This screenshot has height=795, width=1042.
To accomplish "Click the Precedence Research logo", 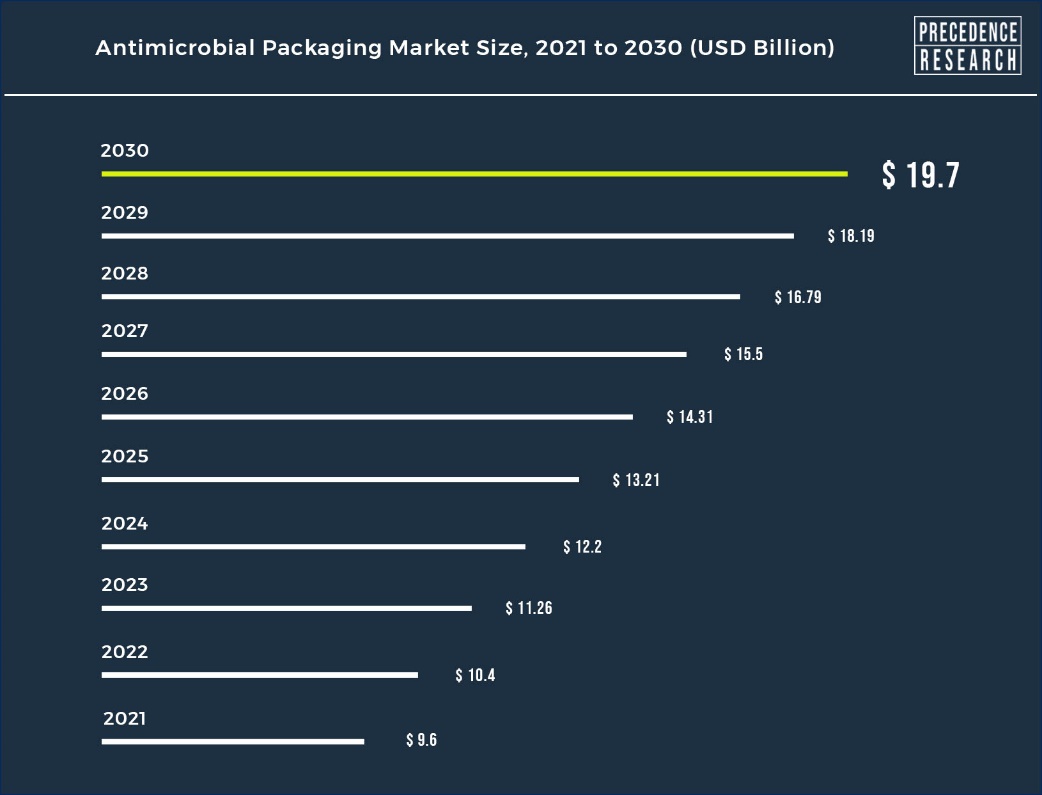I will point(967,46).
